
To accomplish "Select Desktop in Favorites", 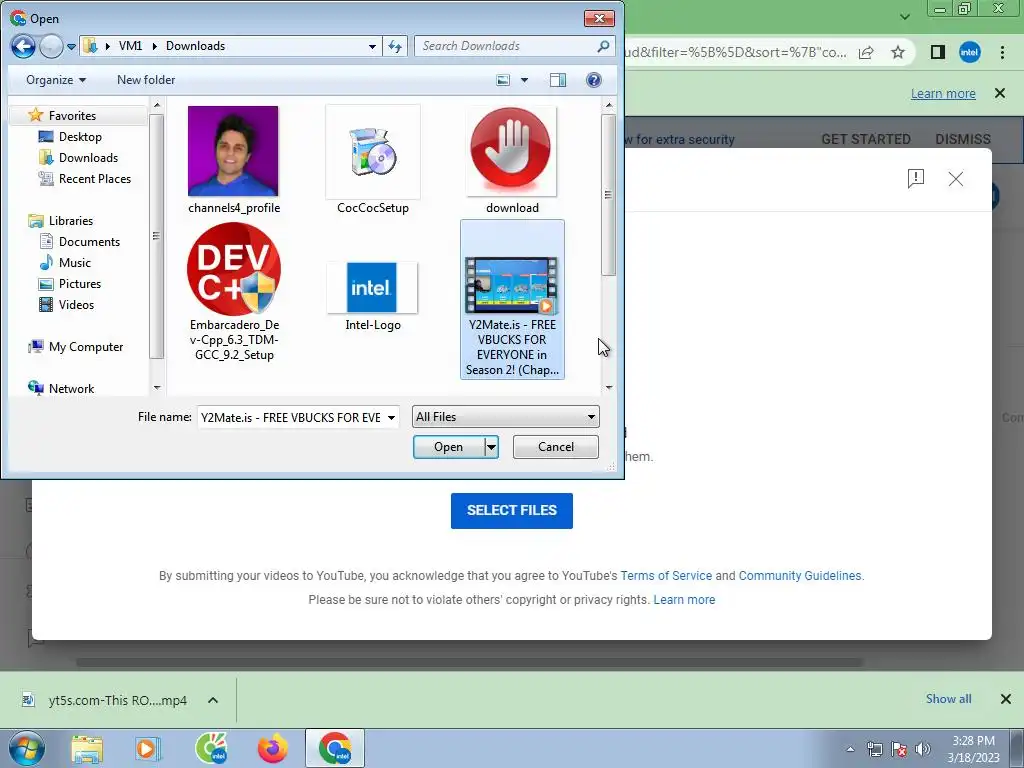I will click(80, 136).
